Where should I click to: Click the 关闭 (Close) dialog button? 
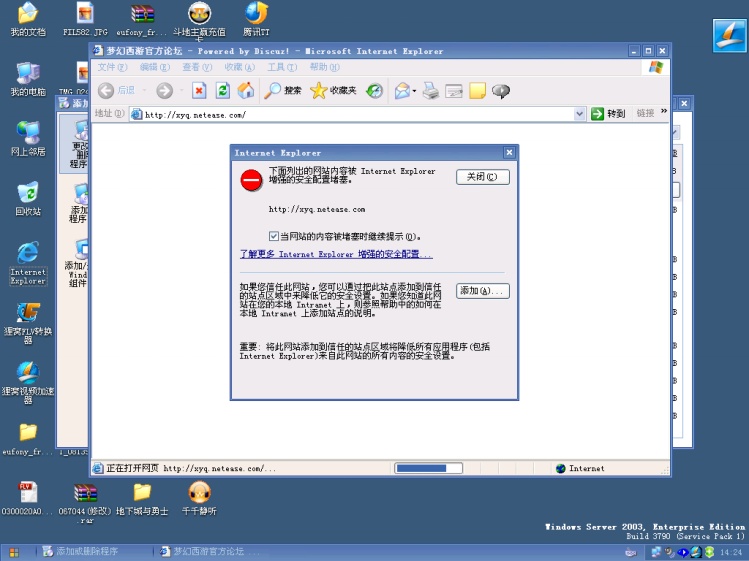[483, 177]
